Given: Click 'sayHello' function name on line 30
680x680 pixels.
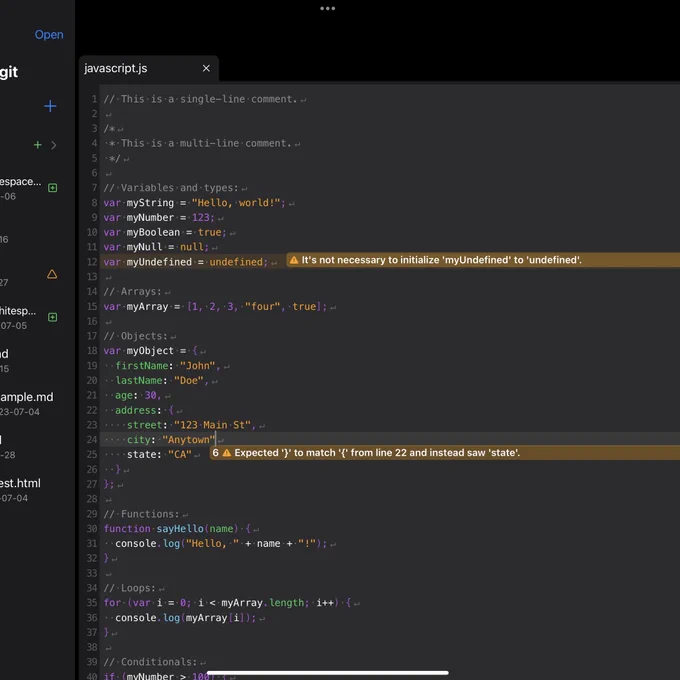Looking at the screenshot, I should point(180,529).
